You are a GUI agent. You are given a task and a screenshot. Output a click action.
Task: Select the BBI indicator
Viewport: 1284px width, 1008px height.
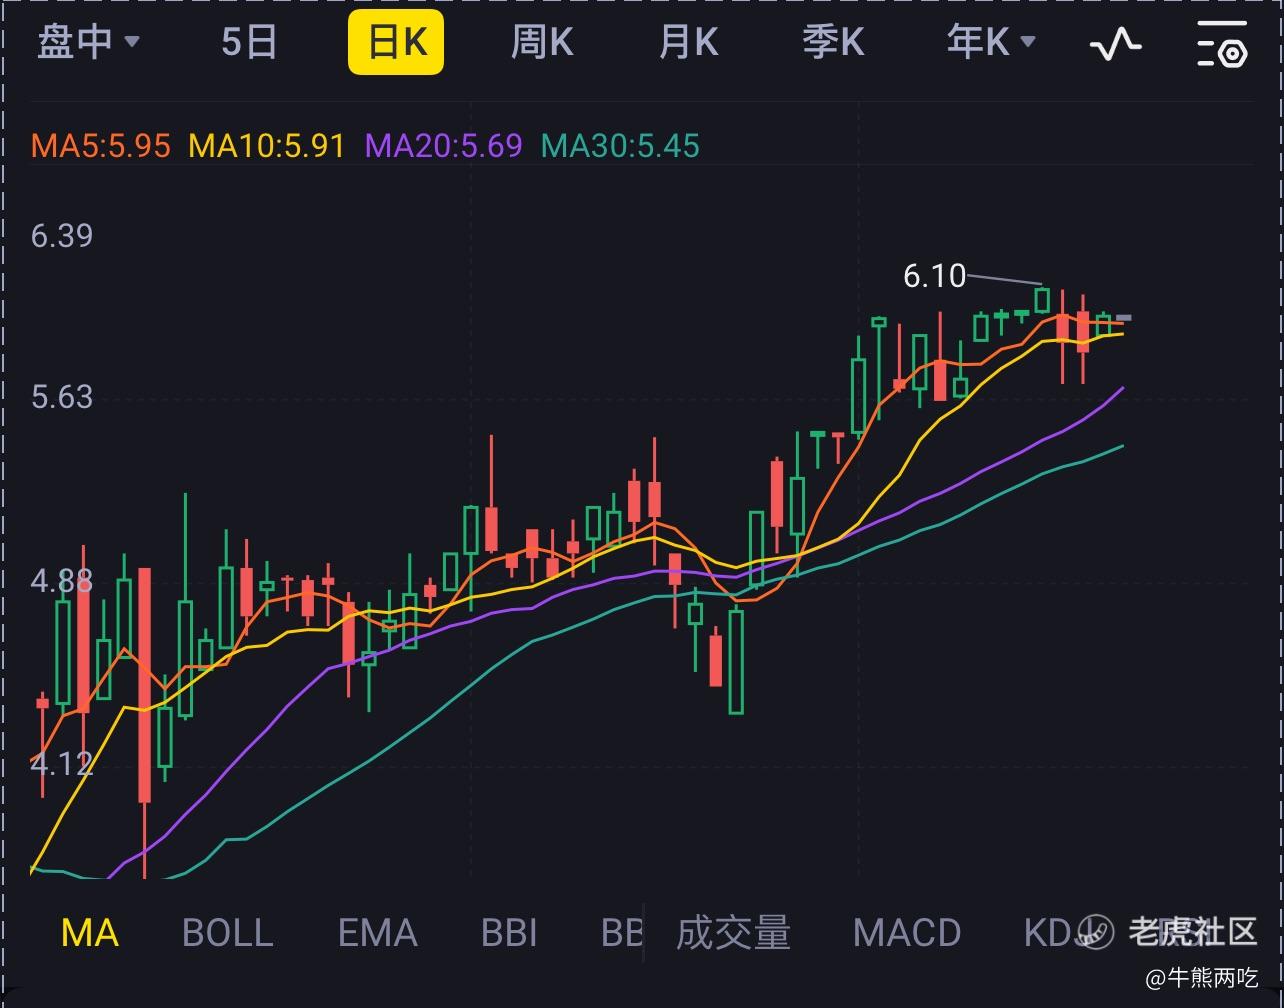[509, 933]
